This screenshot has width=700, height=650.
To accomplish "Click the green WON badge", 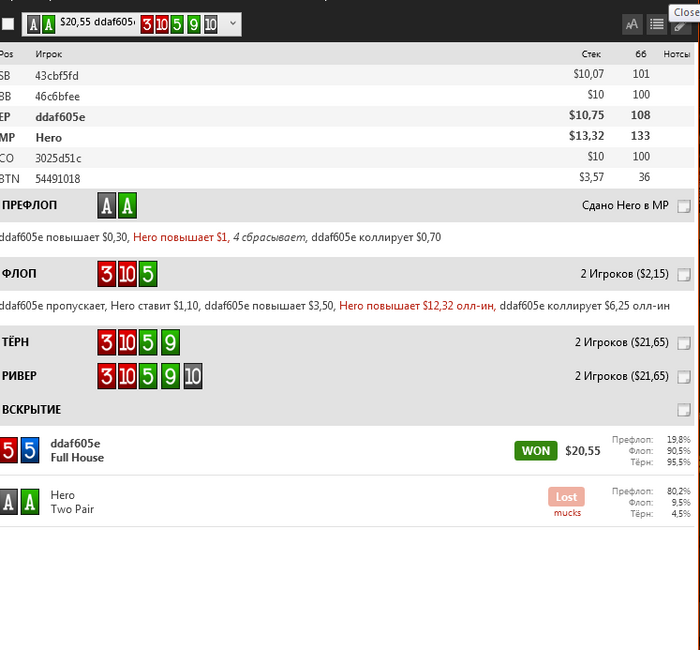I will (x=536, y=450).
